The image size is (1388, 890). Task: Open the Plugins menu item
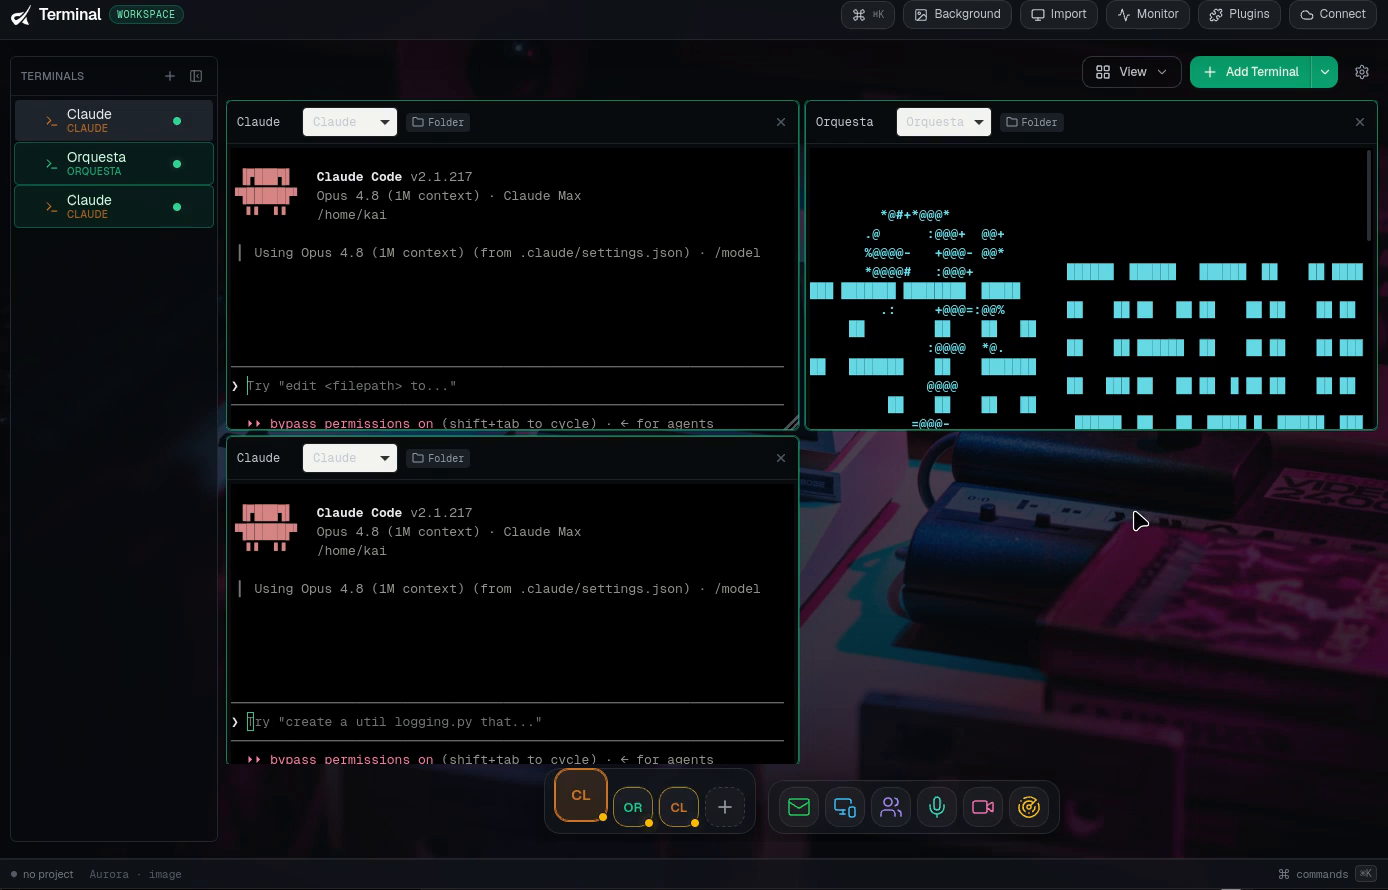(x=1239, y=14)
